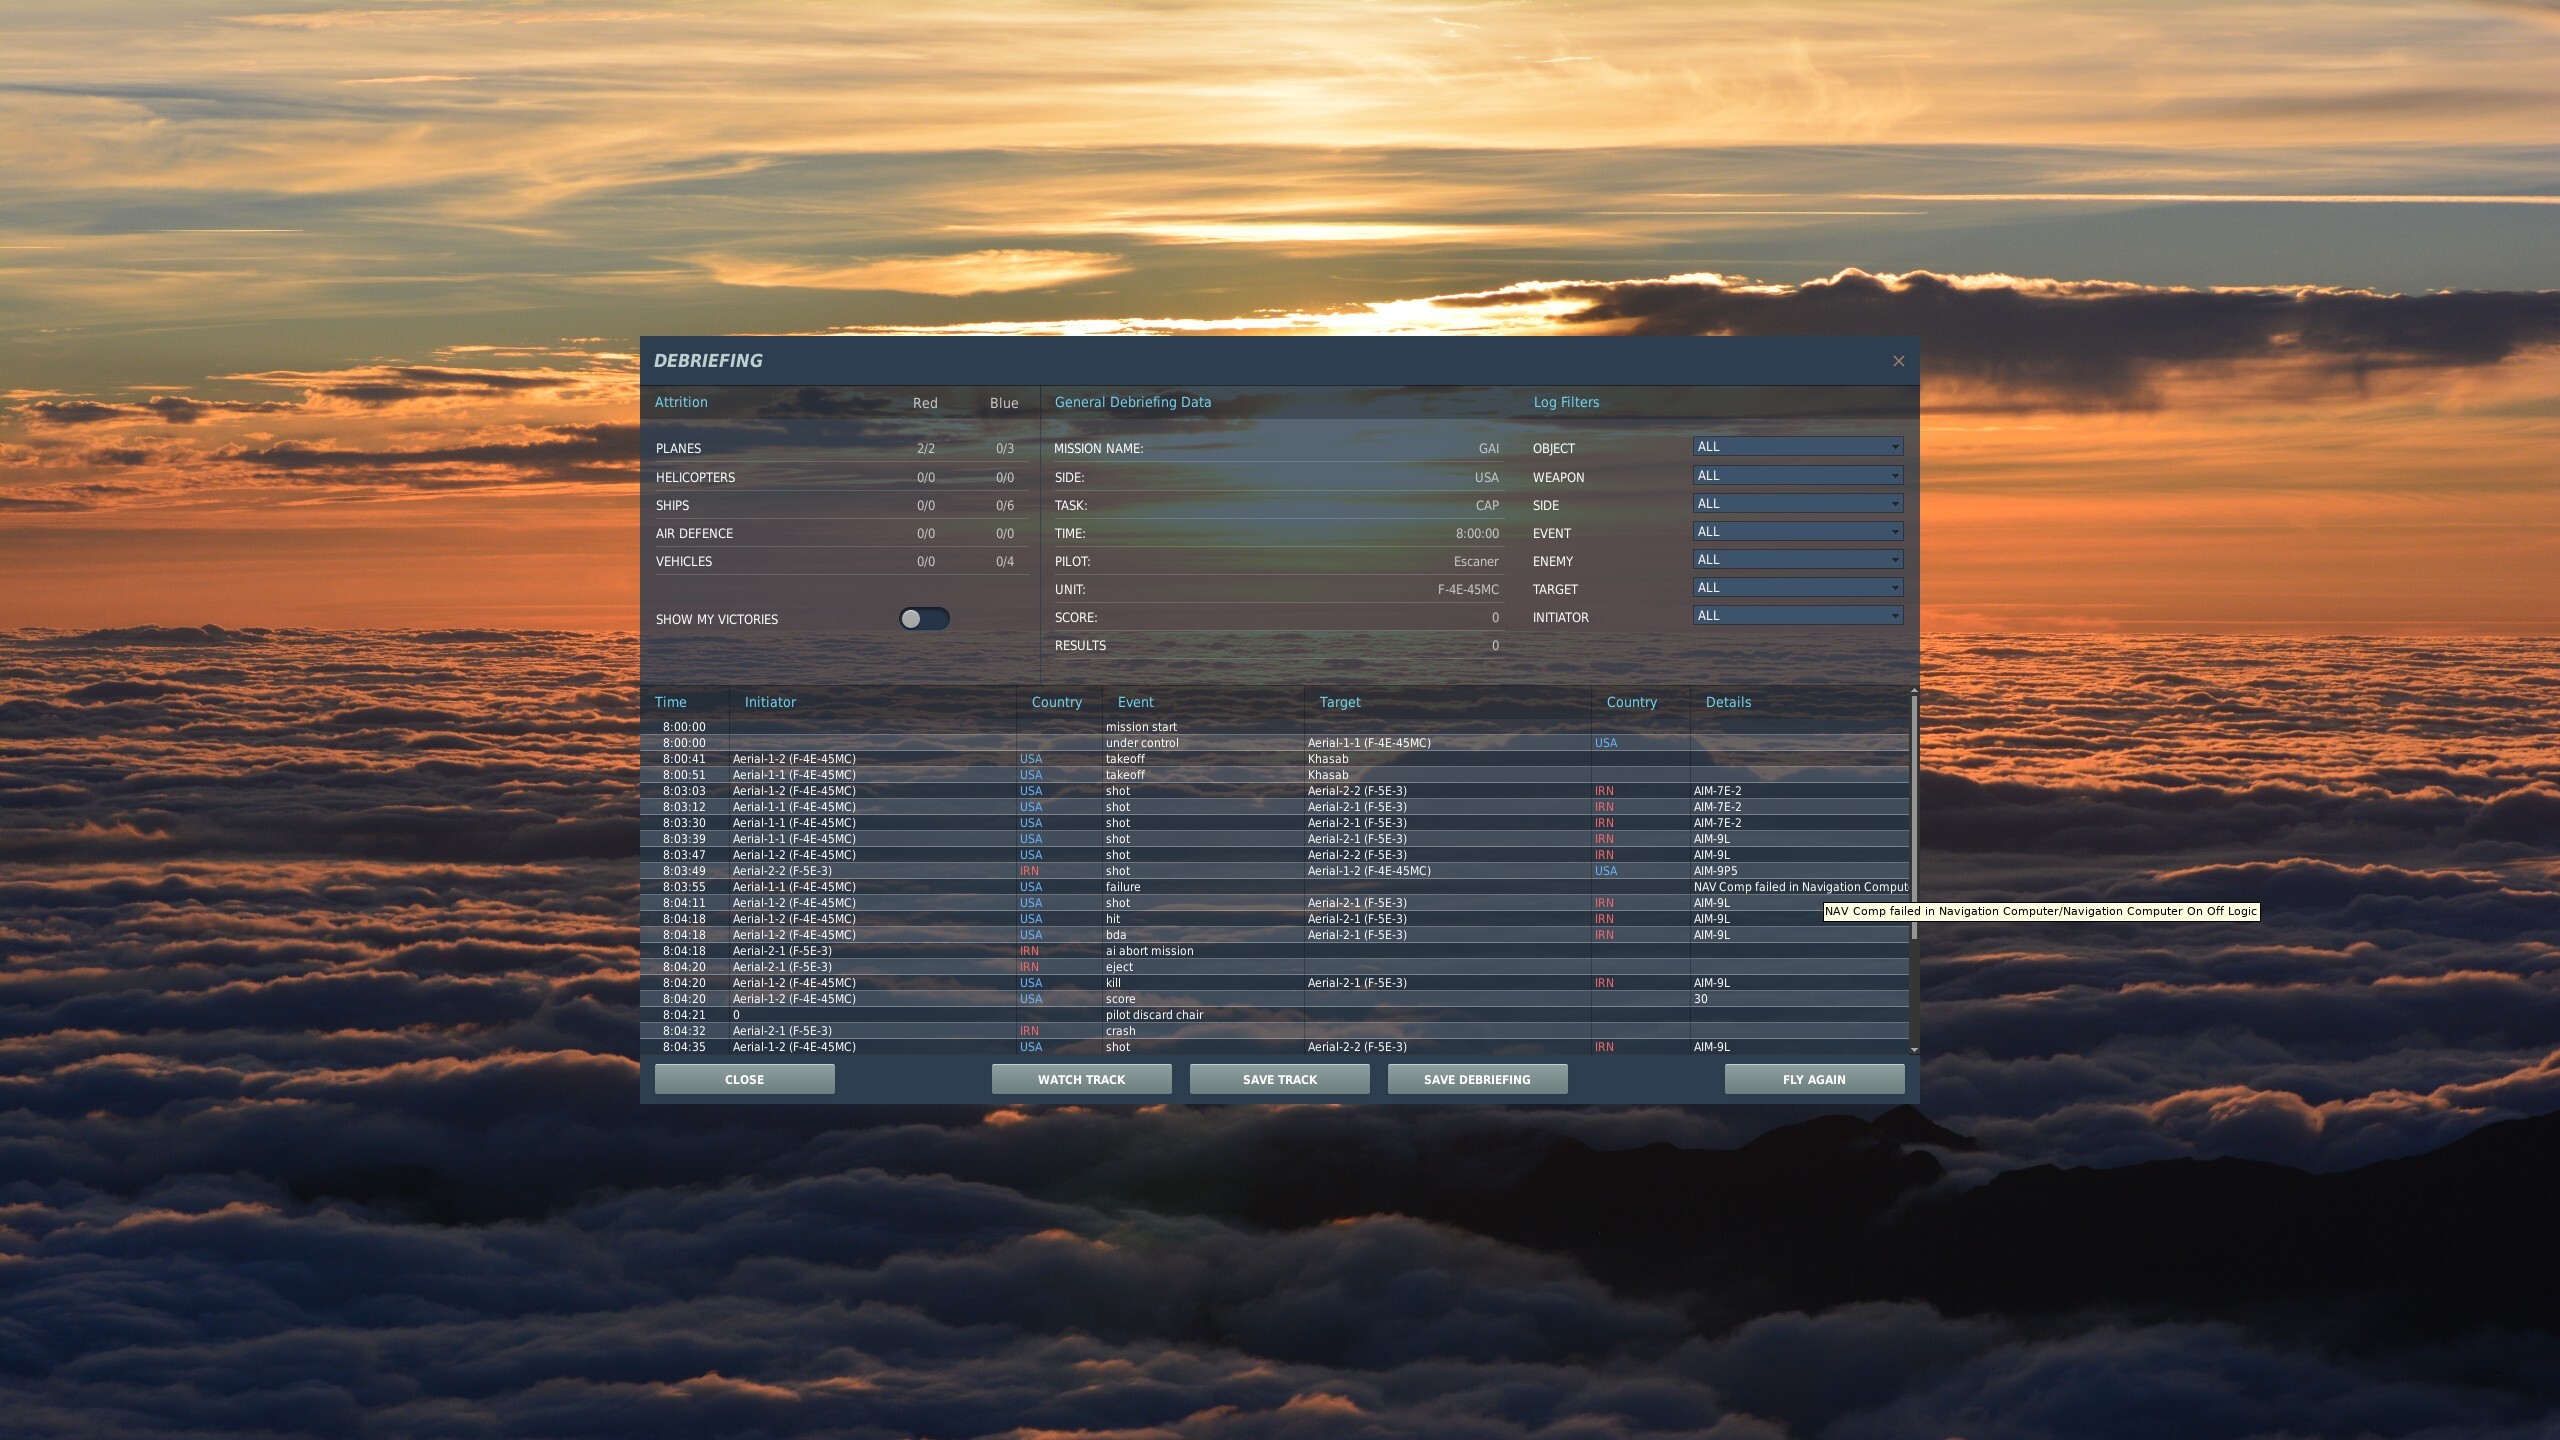The image size is (2560, 1440).
Task: Click the NAV Comp failed details cell
Action: 1800,887
